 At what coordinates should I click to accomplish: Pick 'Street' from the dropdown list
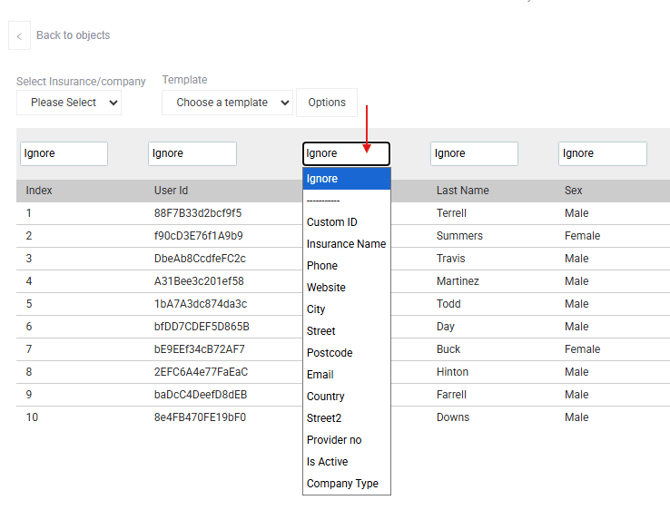pyautogui.click(x=347, y=331)
